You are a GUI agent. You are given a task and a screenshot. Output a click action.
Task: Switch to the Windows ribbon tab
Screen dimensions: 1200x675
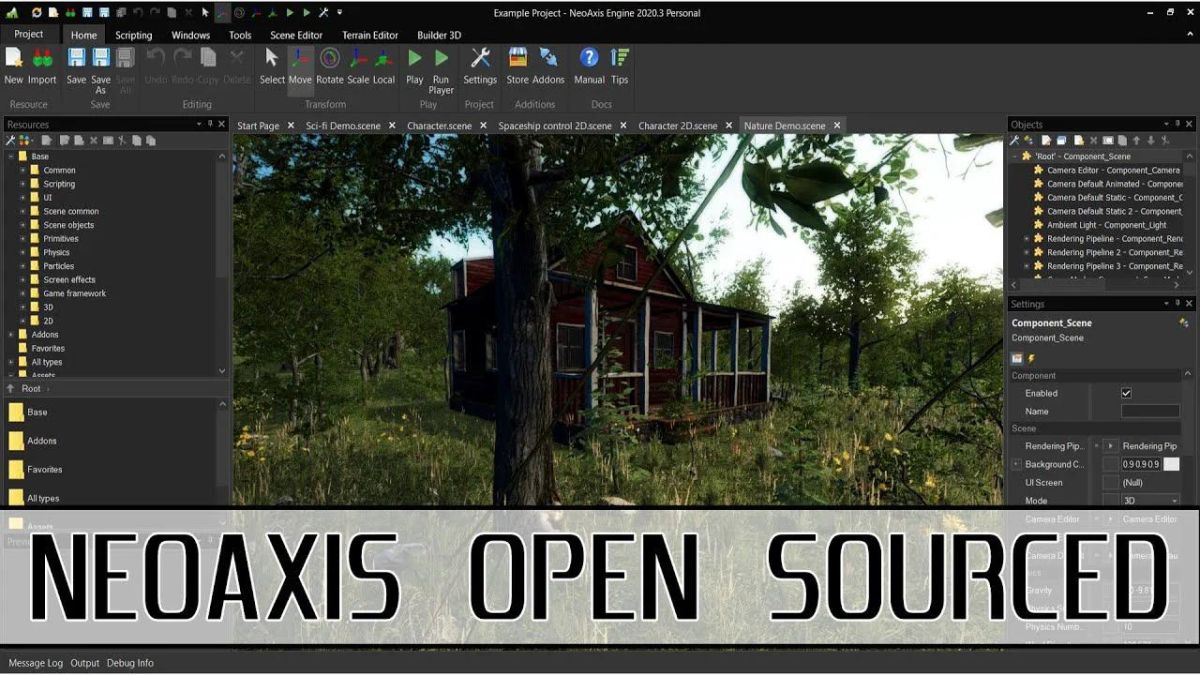point(191,35)
